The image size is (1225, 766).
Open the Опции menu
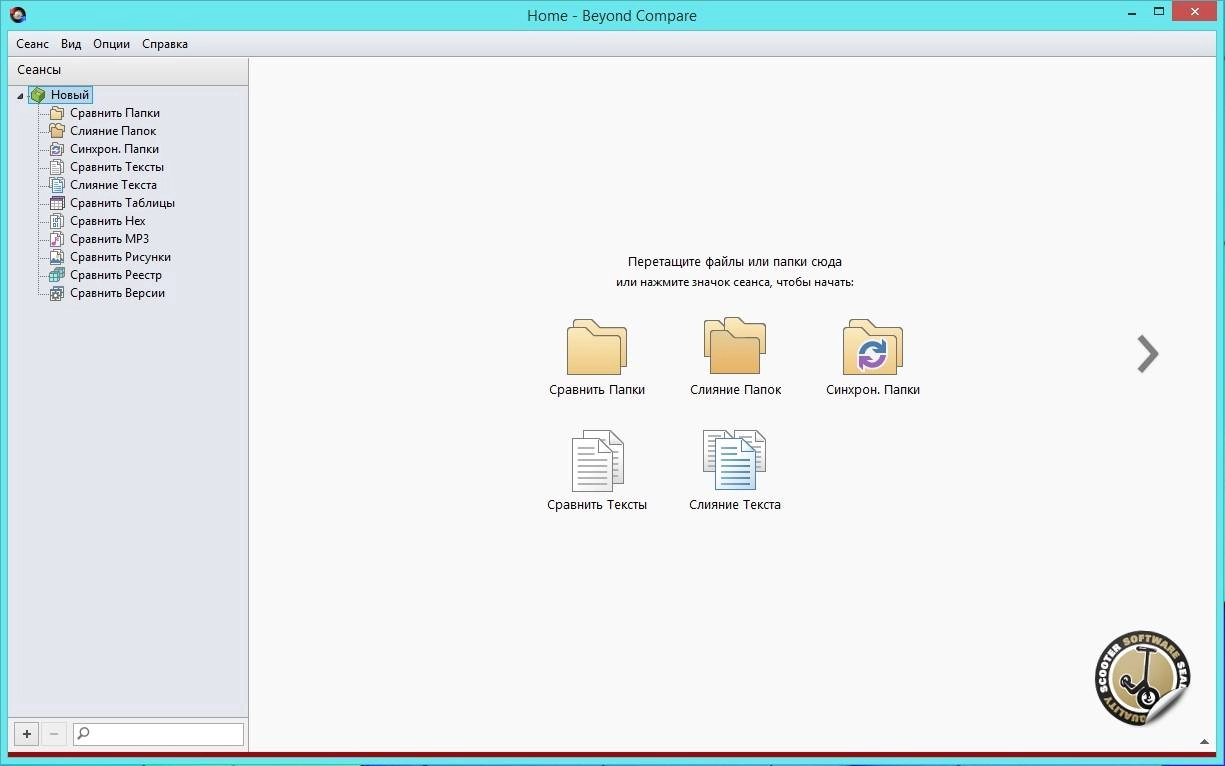[112, 44]
